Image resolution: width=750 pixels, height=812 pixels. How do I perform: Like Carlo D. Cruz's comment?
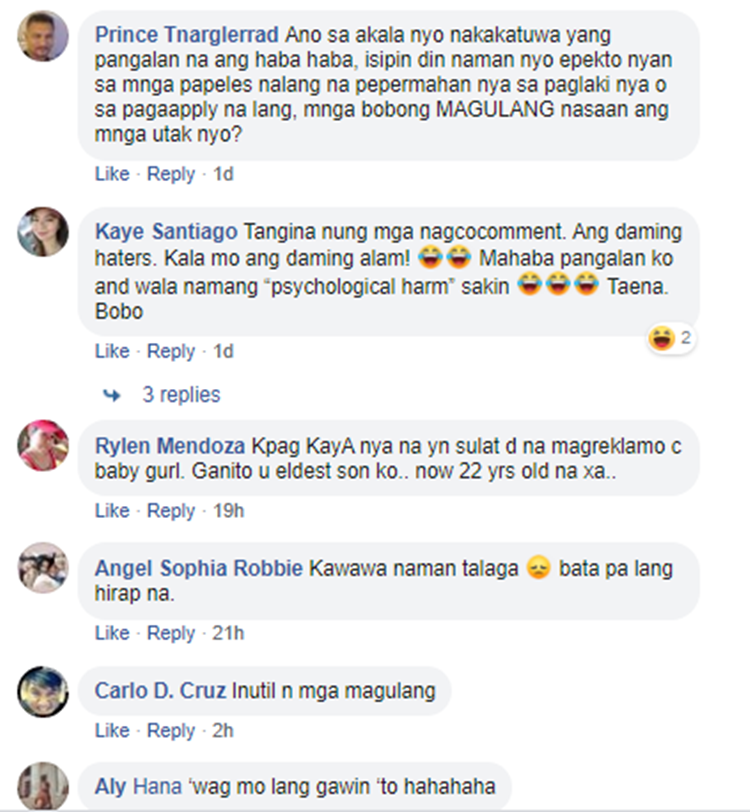(112, 730)
